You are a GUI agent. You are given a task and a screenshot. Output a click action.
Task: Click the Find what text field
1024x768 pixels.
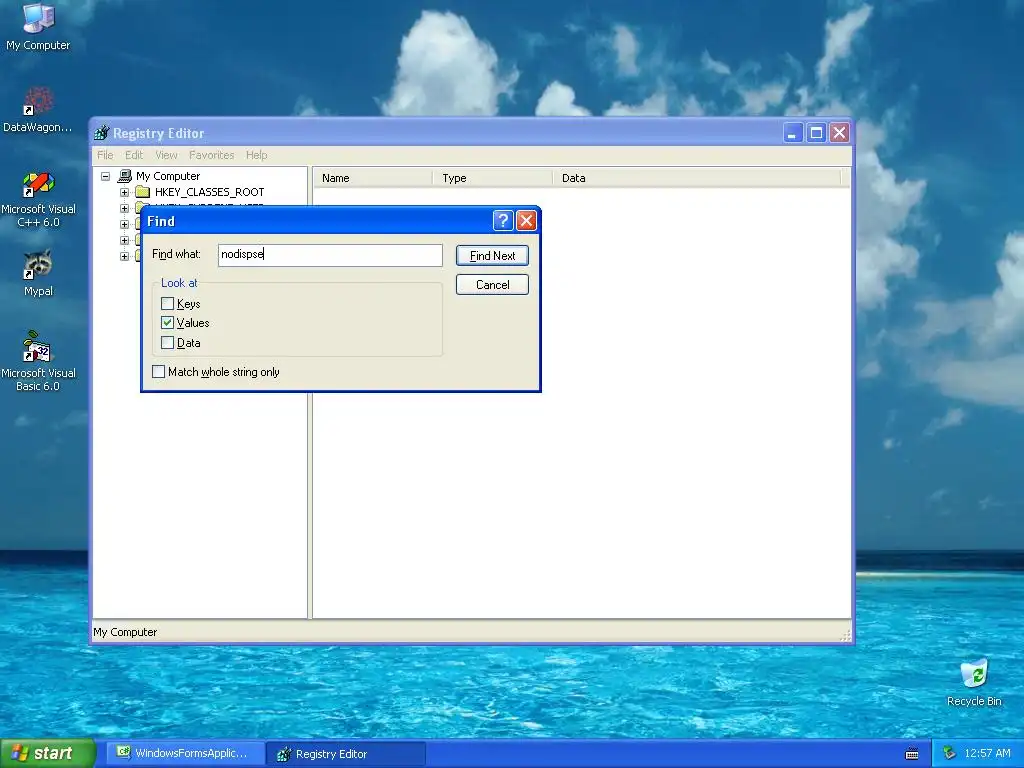coord(330,255)
